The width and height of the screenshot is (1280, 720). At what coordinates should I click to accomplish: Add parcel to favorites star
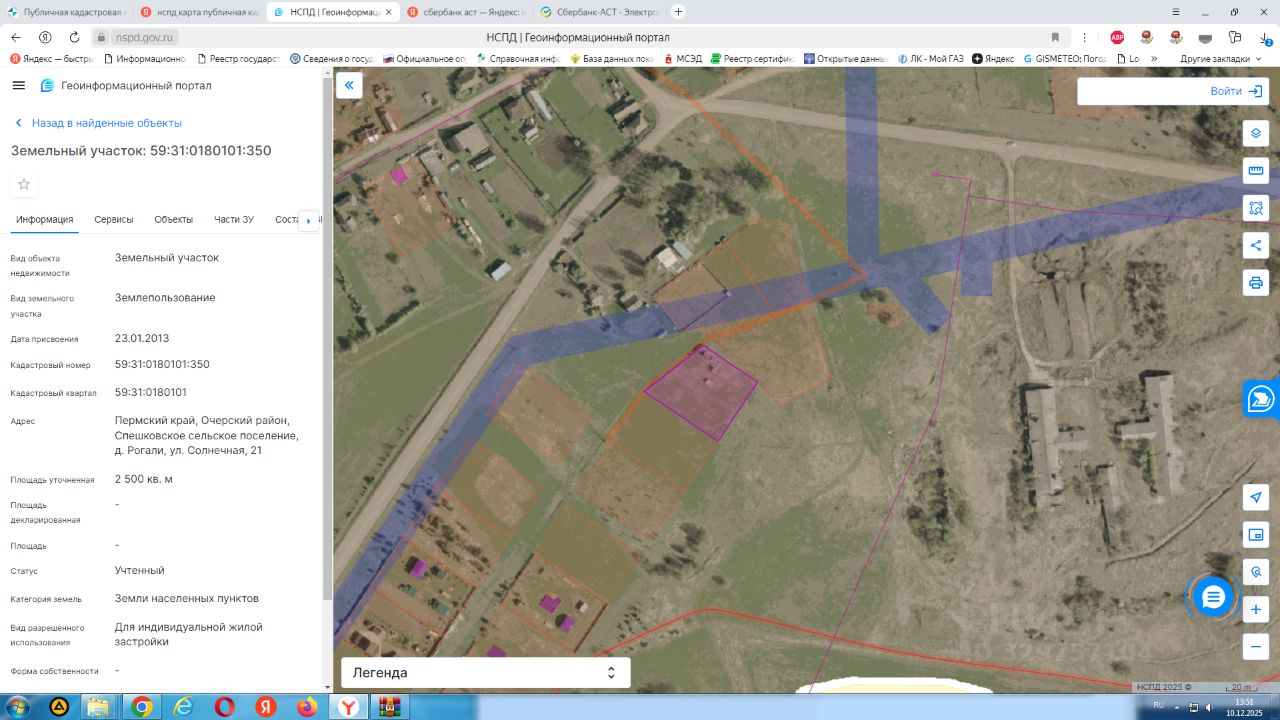pyautogui.click(x=24, y=184)
